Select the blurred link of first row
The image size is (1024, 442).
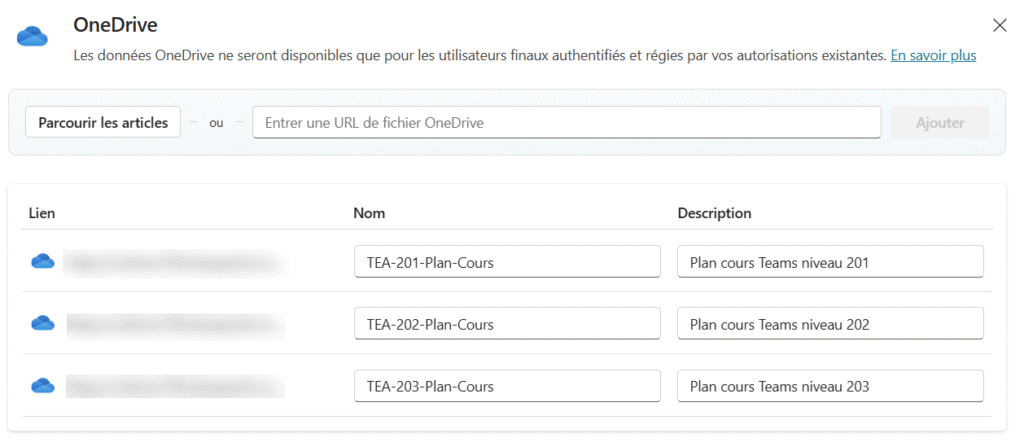click(170, 263)
